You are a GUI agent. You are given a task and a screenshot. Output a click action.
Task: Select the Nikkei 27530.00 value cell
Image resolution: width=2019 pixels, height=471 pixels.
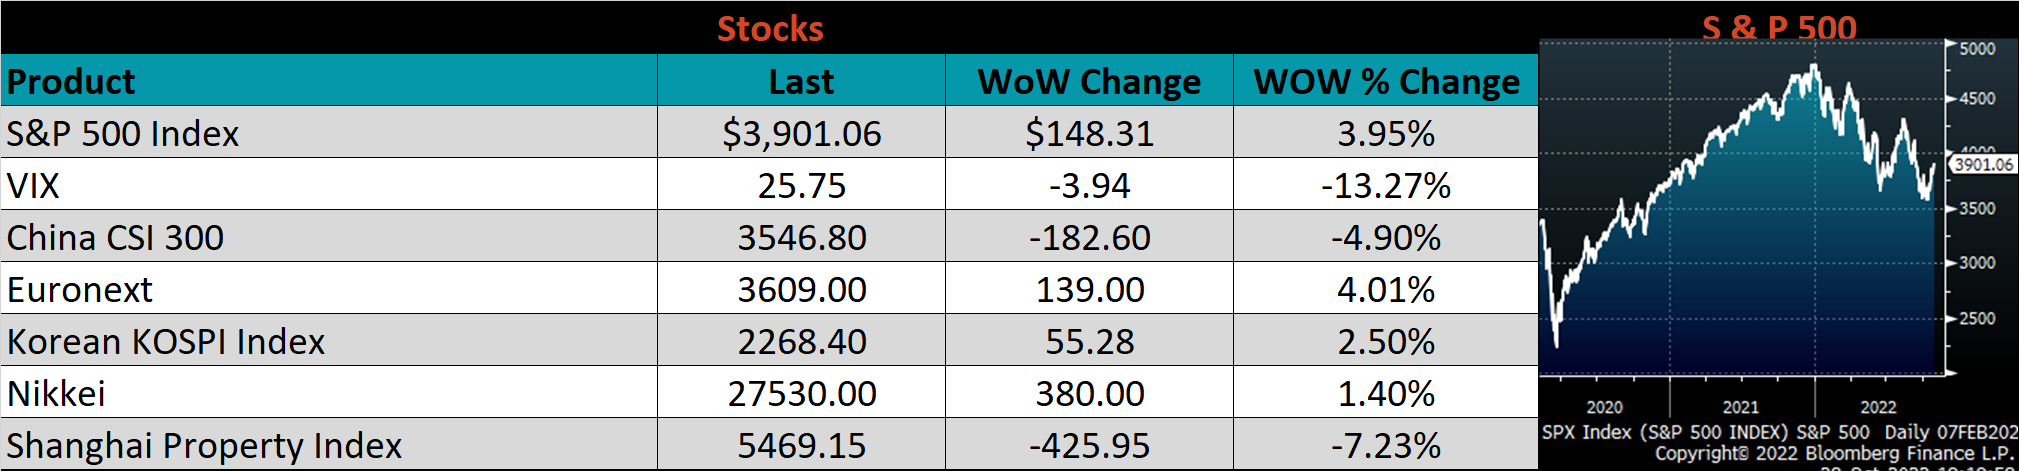[801, 393]
